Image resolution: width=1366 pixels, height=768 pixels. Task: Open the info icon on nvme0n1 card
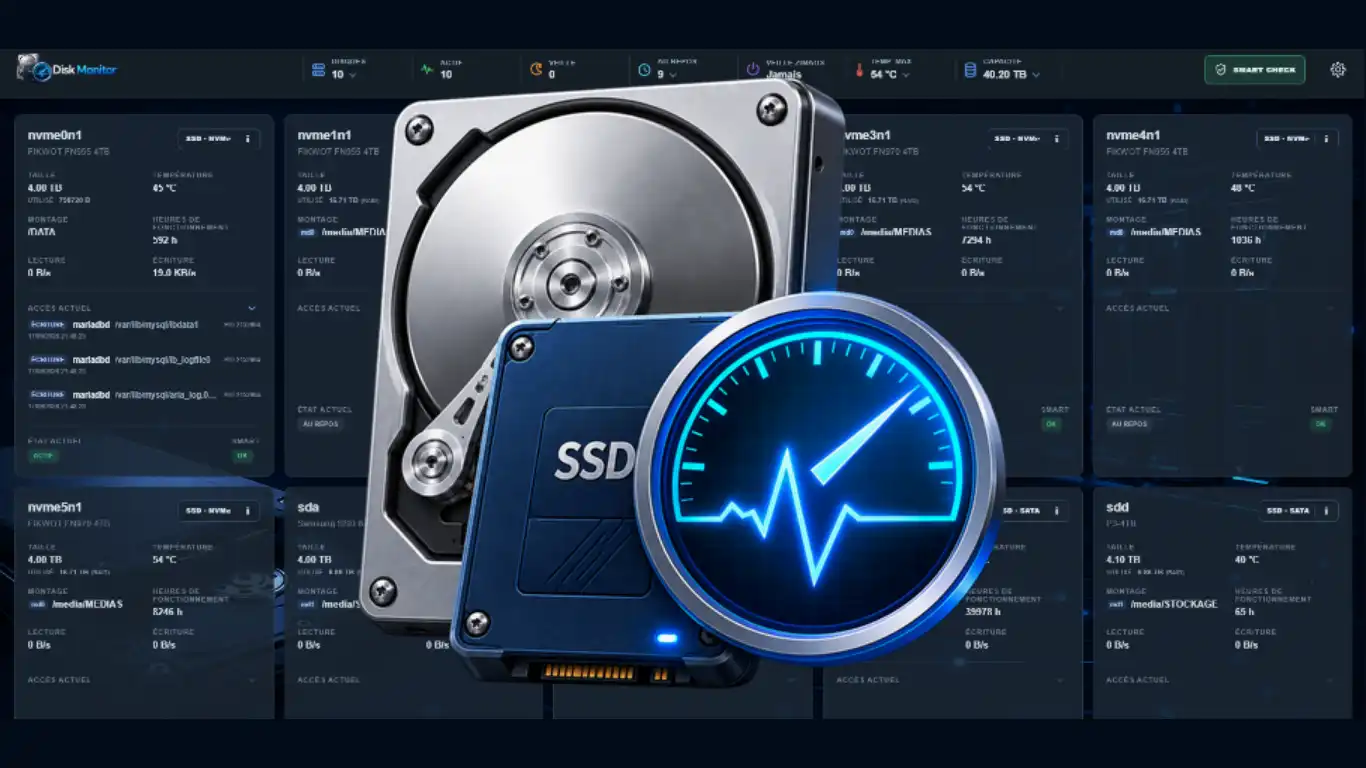(248, 139)
